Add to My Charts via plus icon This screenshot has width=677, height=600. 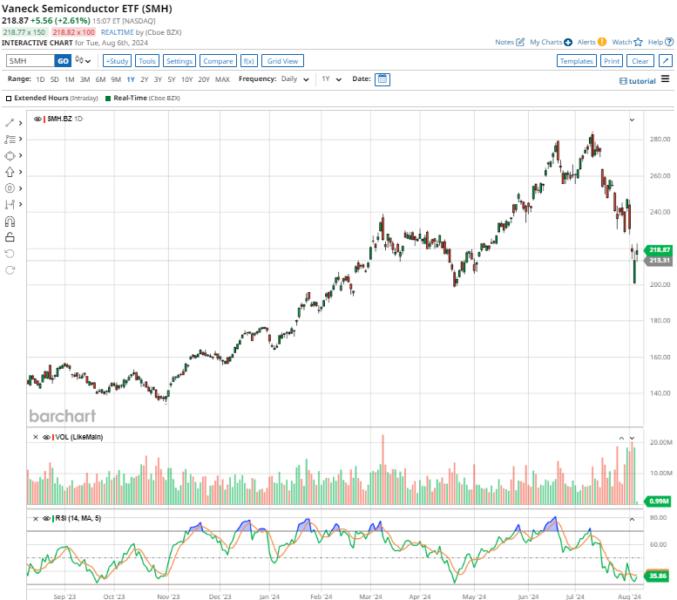pyautogui.click(x=568, y=42)
